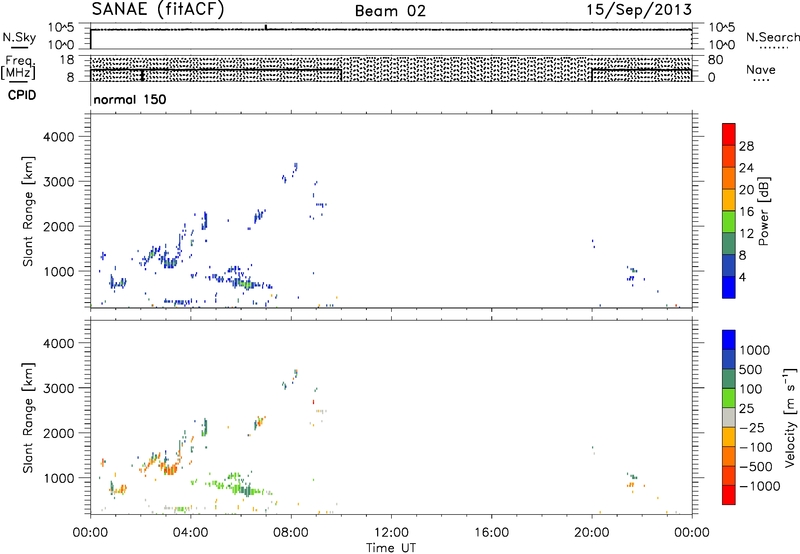Click the Beam 02 heading

pos(390,11)
